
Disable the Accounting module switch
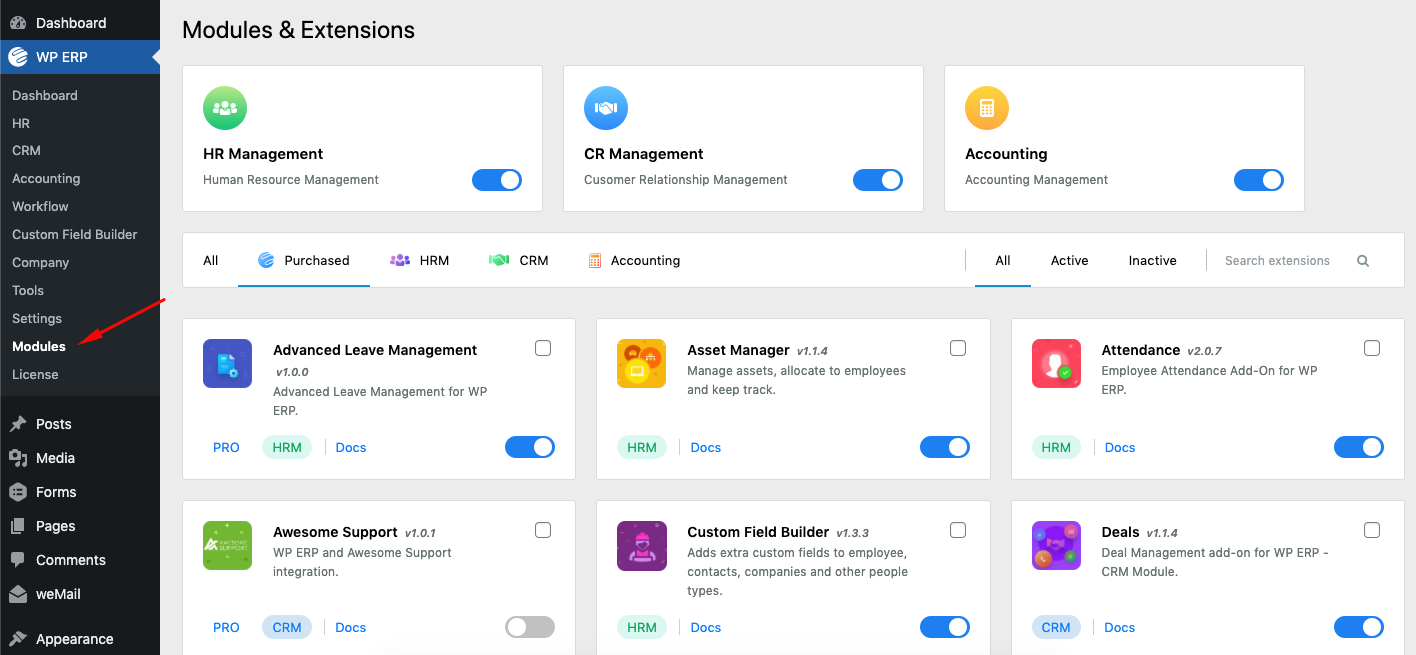[x=1259, y=180]
